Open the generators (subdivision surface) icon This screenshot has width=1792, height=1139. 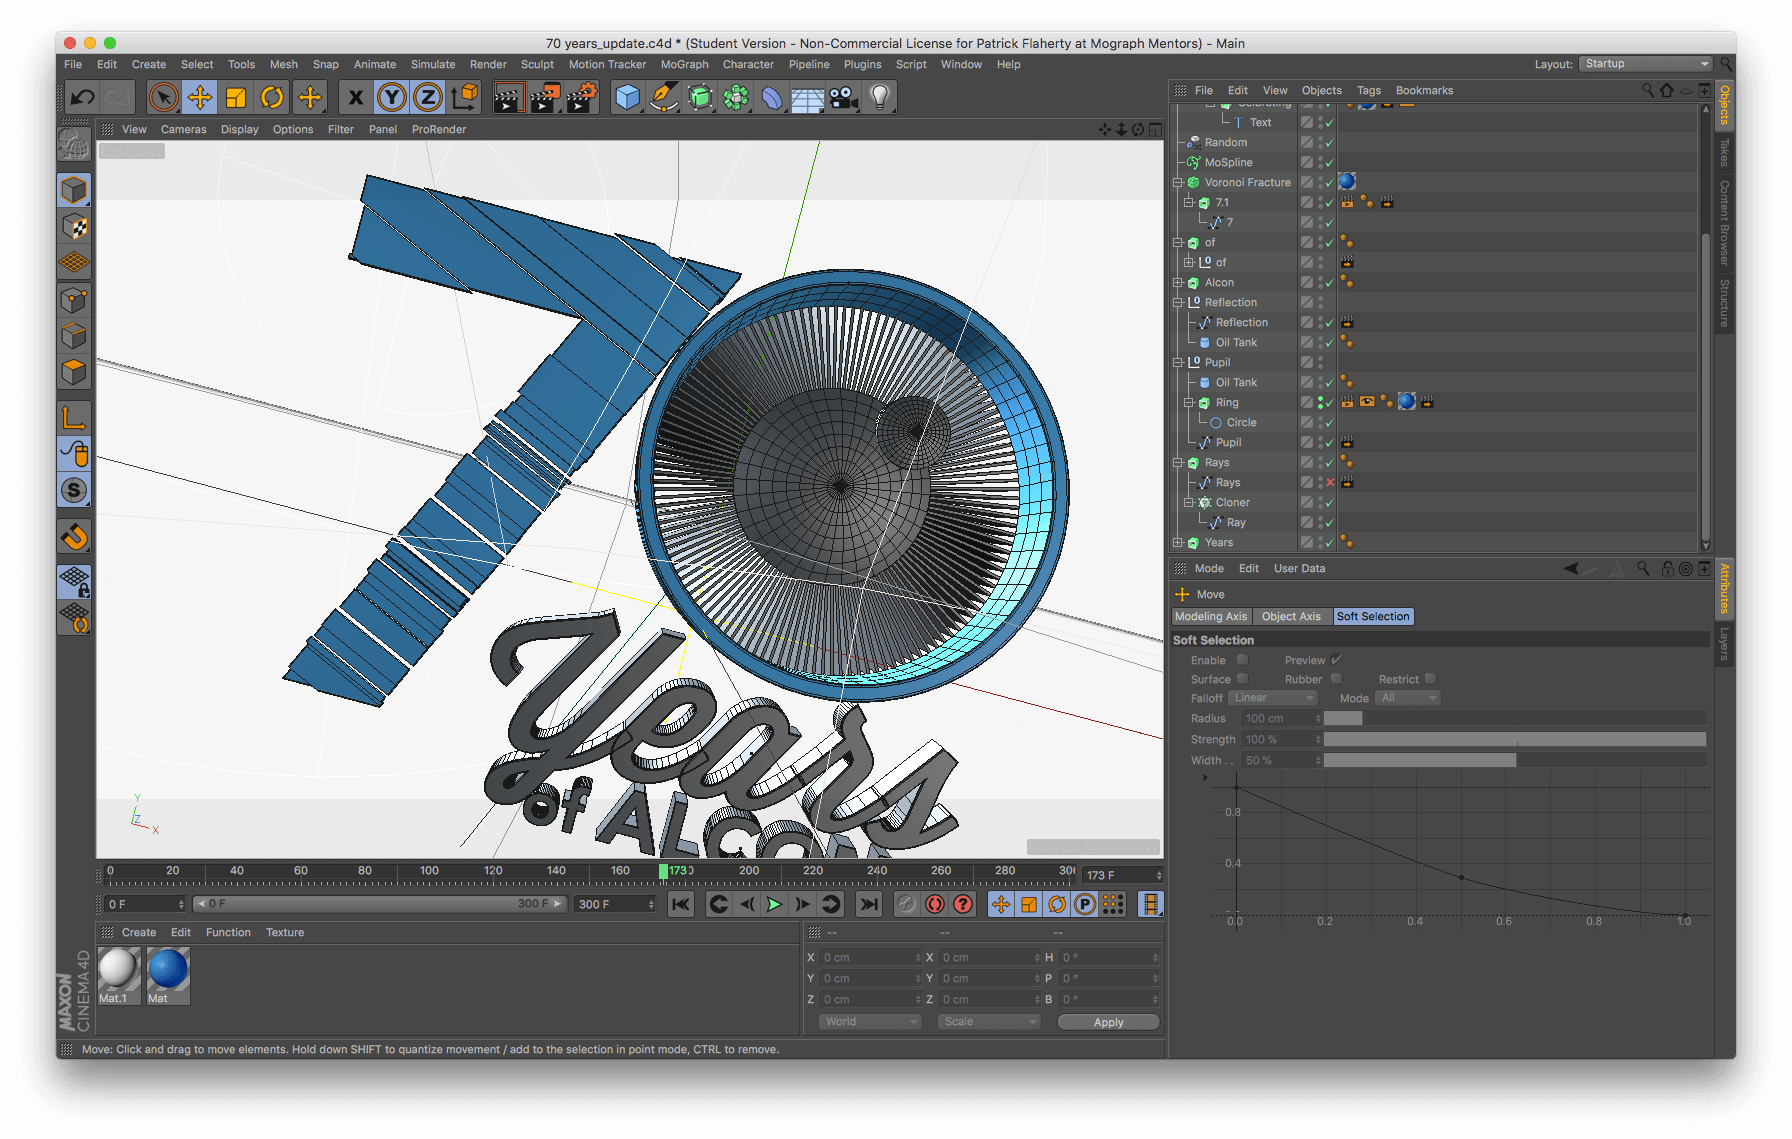(x=700, y=97)
